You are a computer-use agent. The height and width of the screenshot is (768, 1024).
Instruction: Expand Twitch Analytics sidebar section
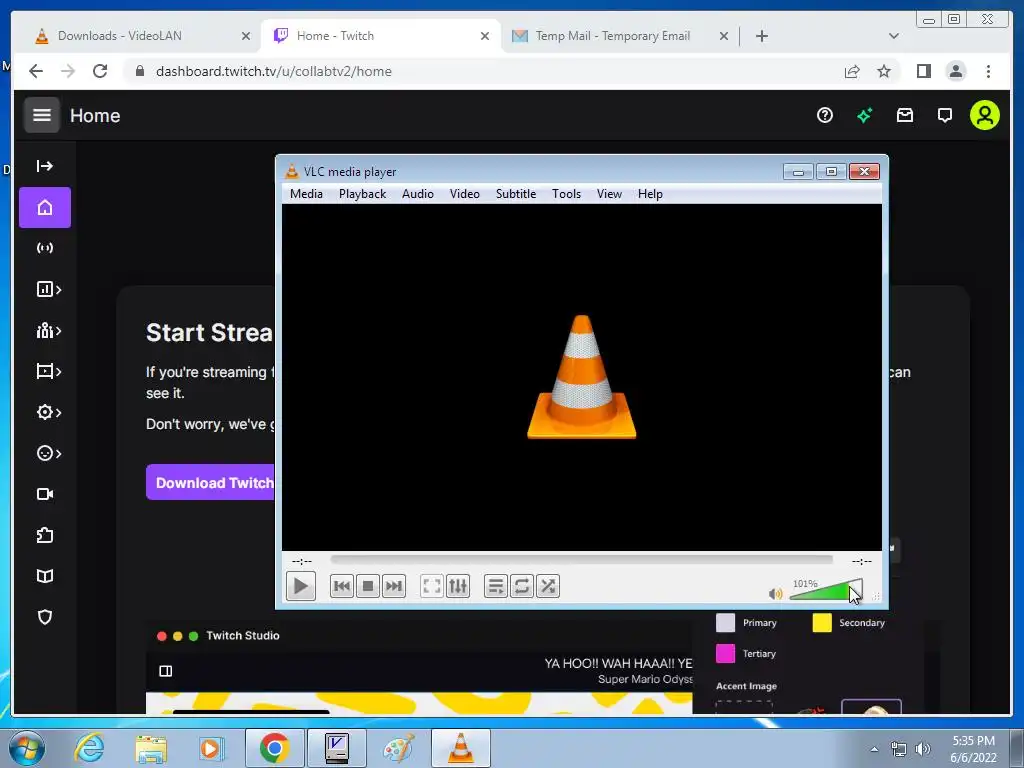[x=48, y=289]
